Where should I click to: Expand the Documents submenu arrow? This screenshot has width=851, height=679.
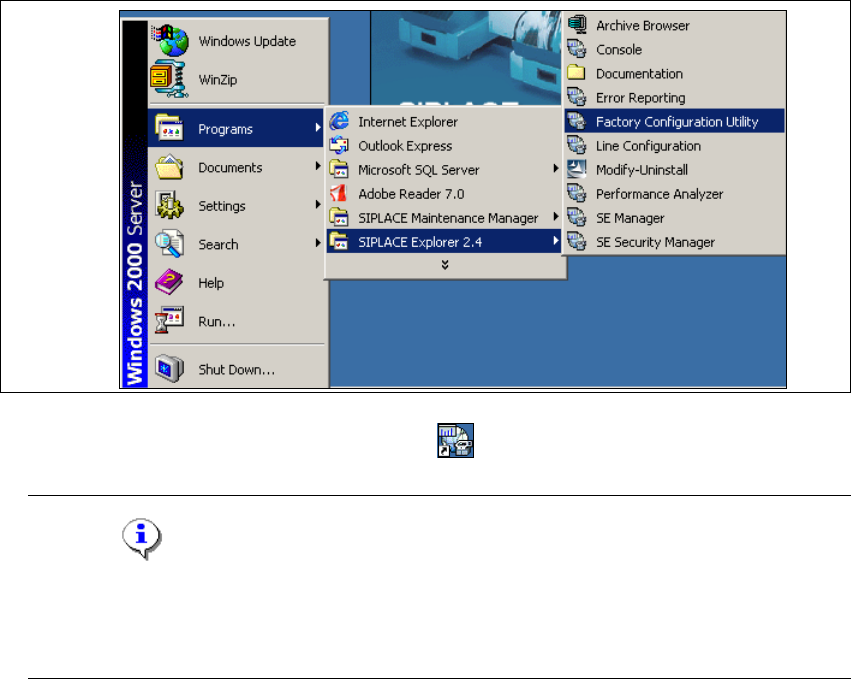(318, 166)
